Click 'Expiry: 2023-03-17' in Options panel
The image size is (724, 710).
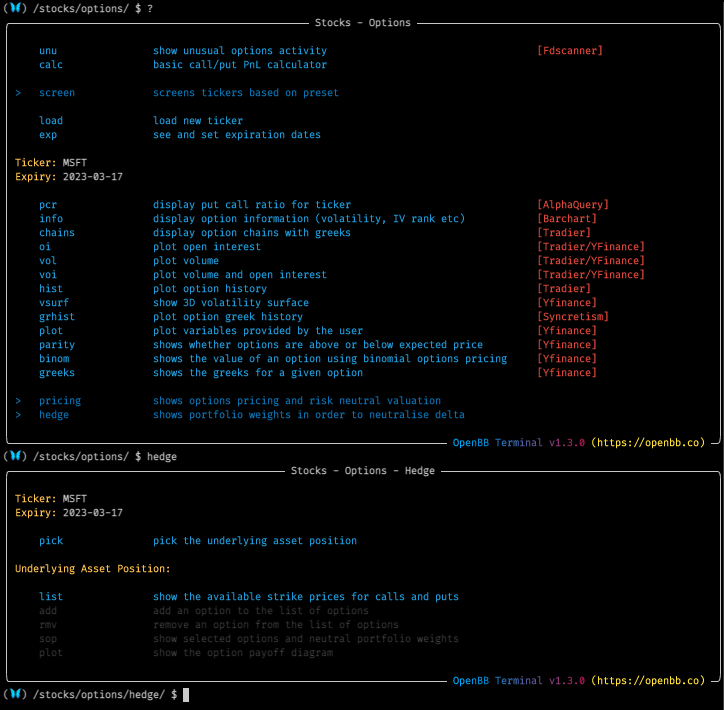(69, 177)
